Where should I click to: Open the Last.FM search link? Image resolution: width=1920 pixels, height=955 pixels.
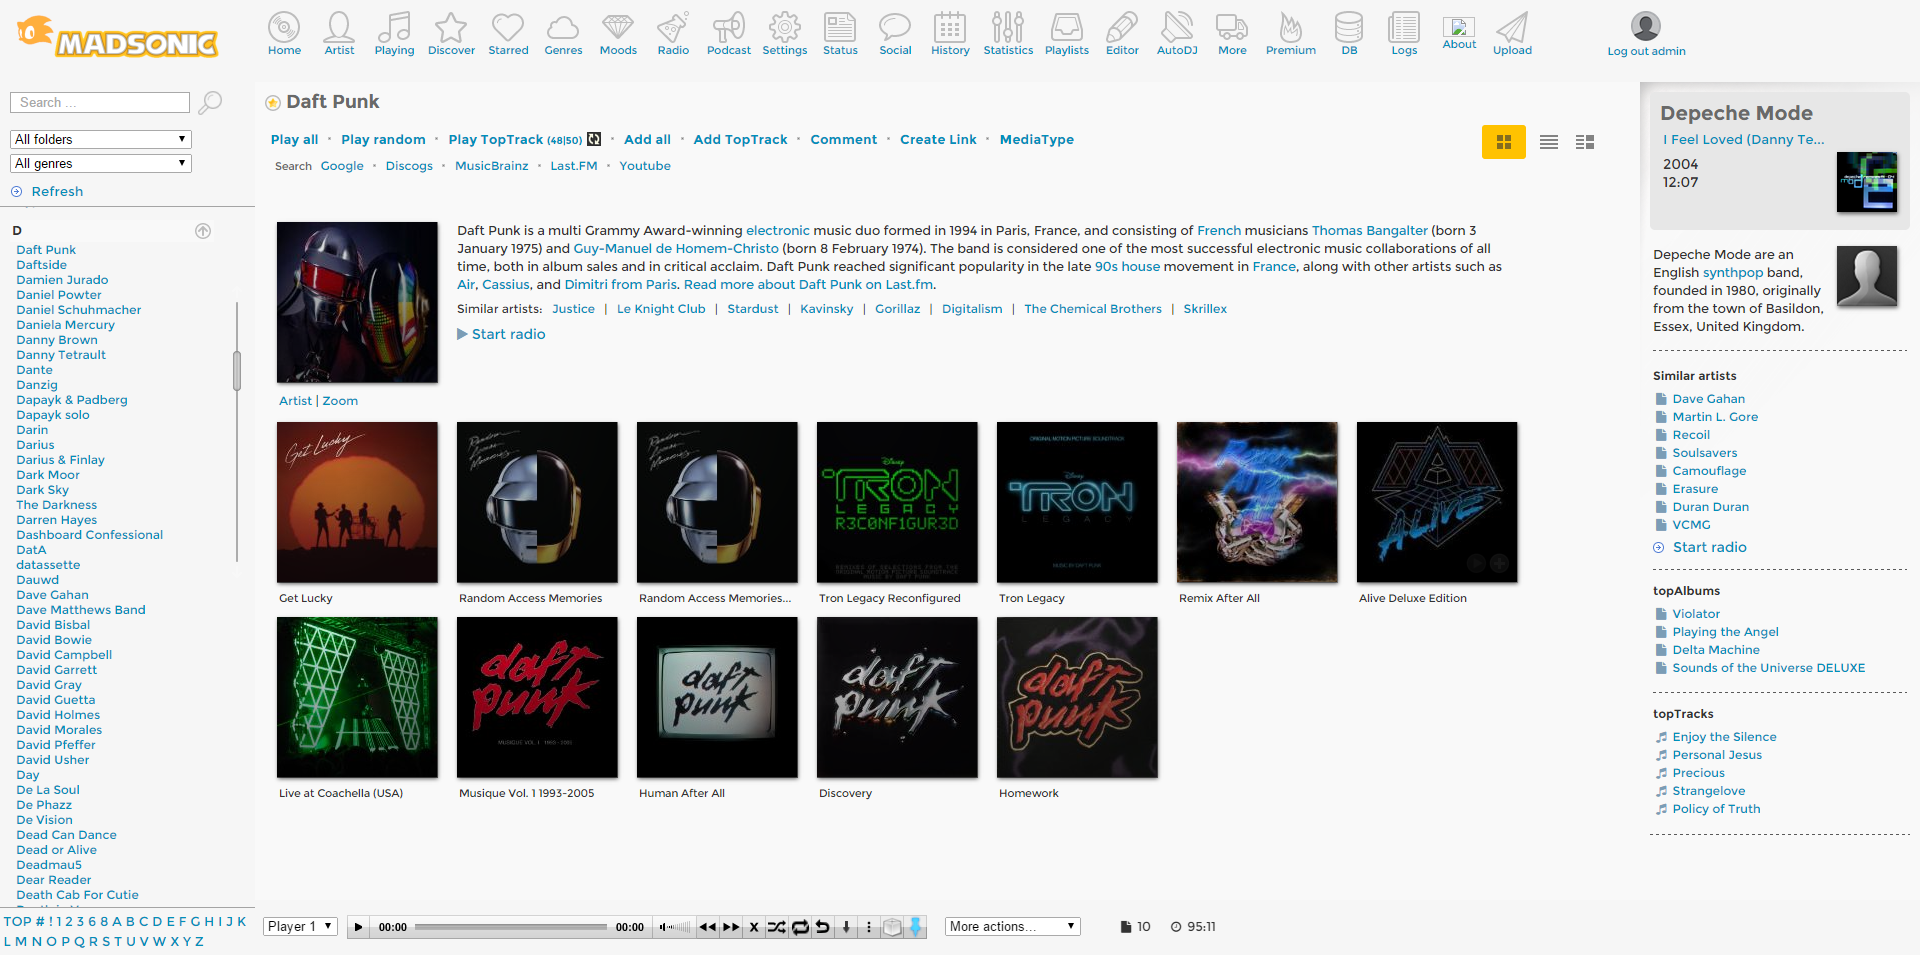pos(573,166)
